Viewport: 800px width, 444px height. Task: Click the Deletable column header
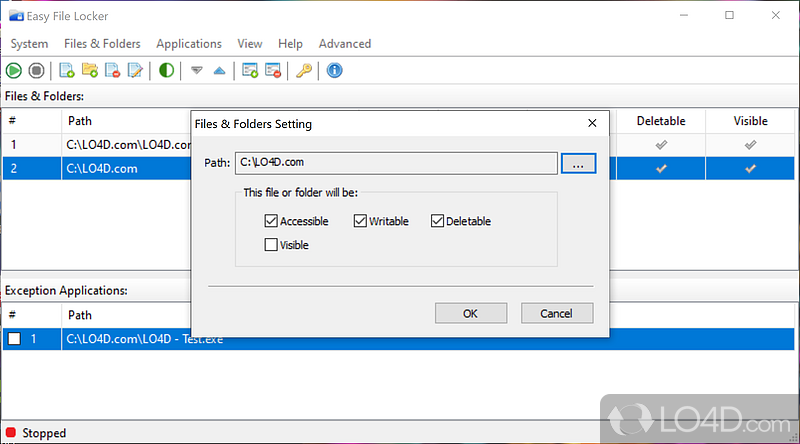click(x=661, y=121)
